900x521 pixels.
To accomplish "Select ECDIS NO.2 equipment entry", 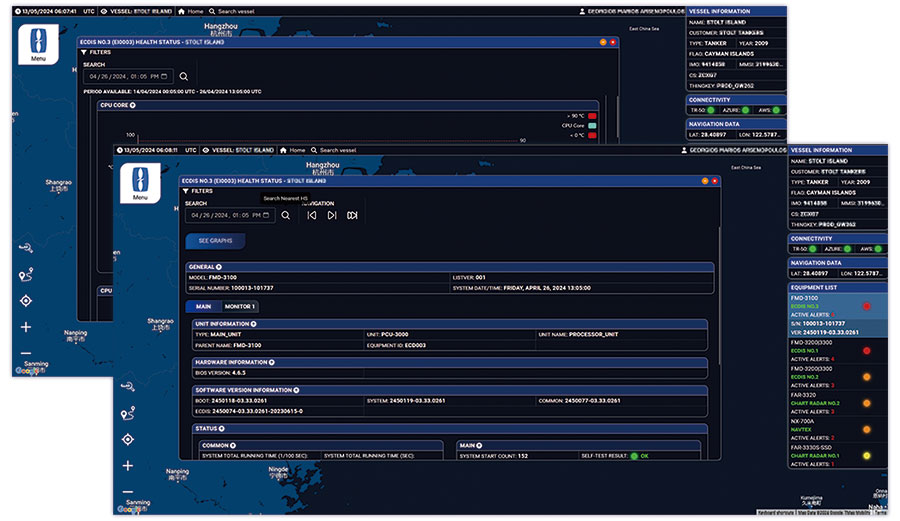I will 837,377.
